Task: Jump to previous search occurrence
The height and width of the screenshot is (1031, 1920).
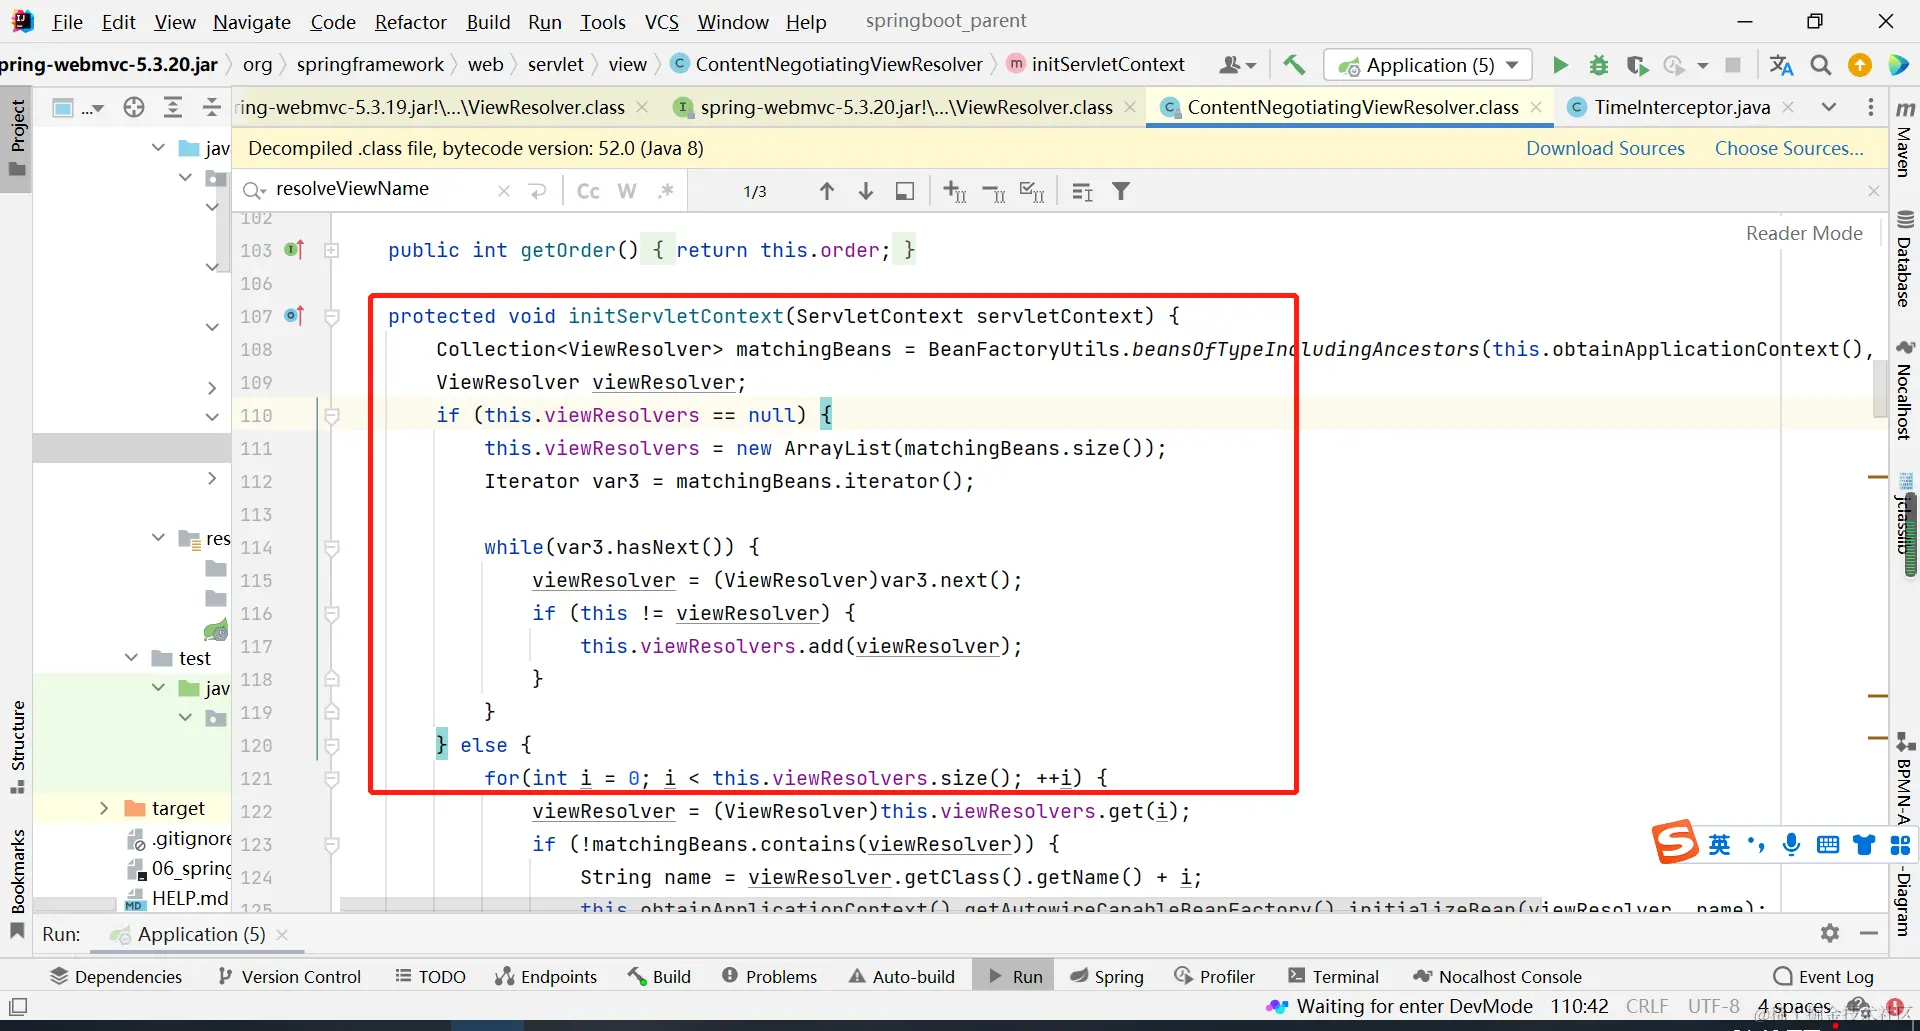Action: tap(827, 191)
